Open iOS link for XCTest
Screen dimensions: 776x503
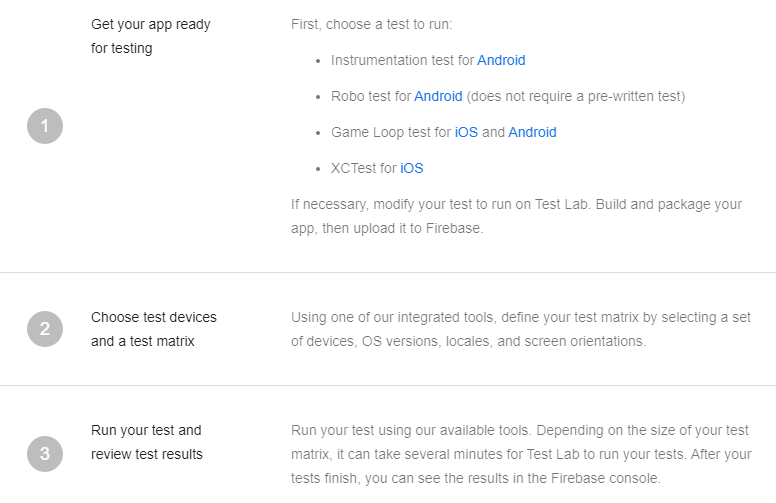tap(412, 168)
